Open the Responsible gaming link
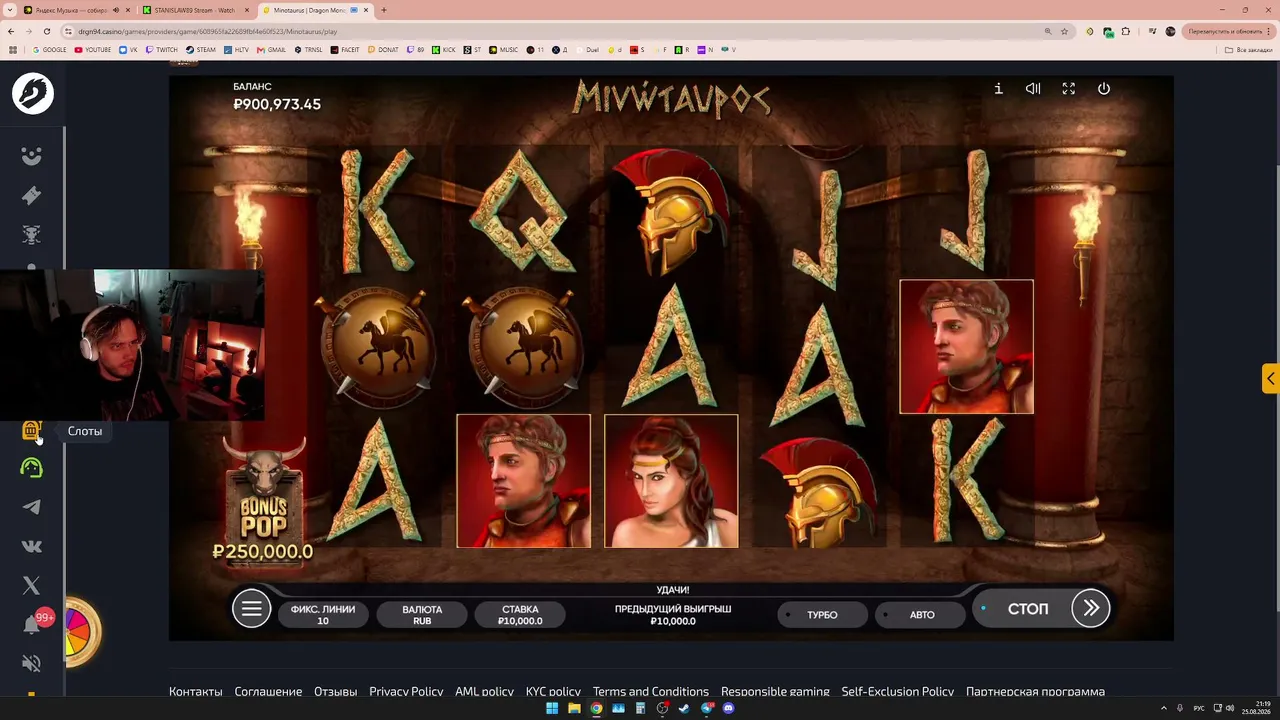Screen dimensions: 1280x720 (x=775, y=692)
